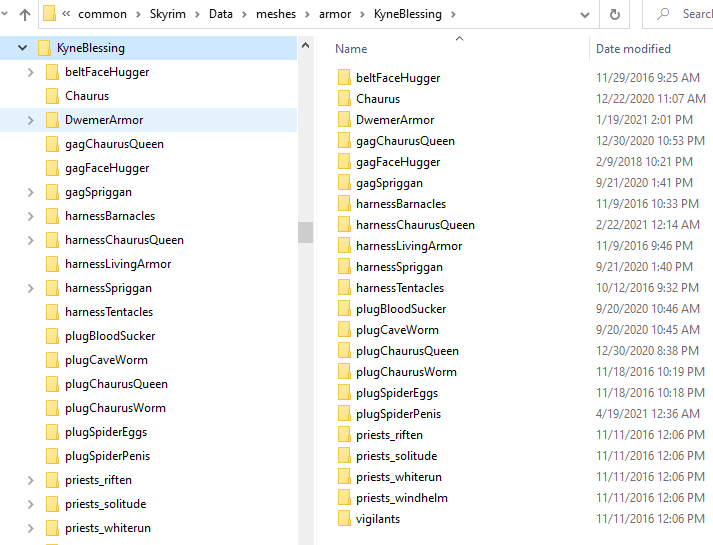
Task: Select beltFaceHugger folder icon in file list
Action: point(344,78)
